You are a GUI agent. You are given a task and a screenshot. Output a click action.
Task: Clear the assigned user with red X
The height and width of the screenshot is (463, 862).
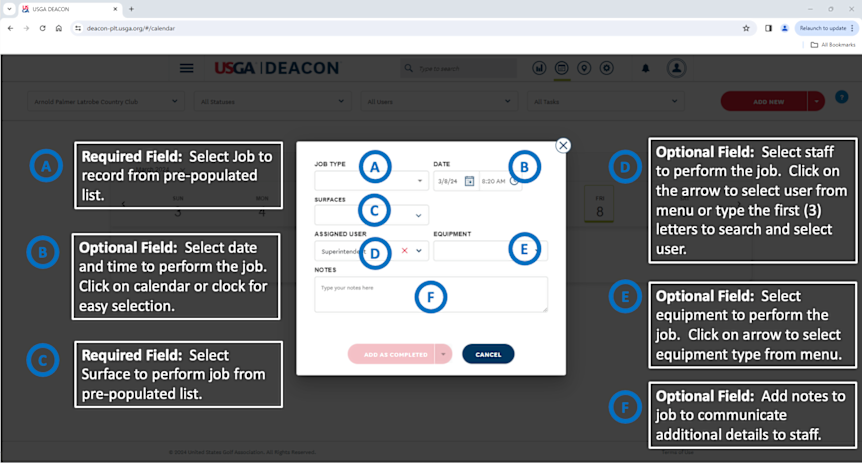405,251
